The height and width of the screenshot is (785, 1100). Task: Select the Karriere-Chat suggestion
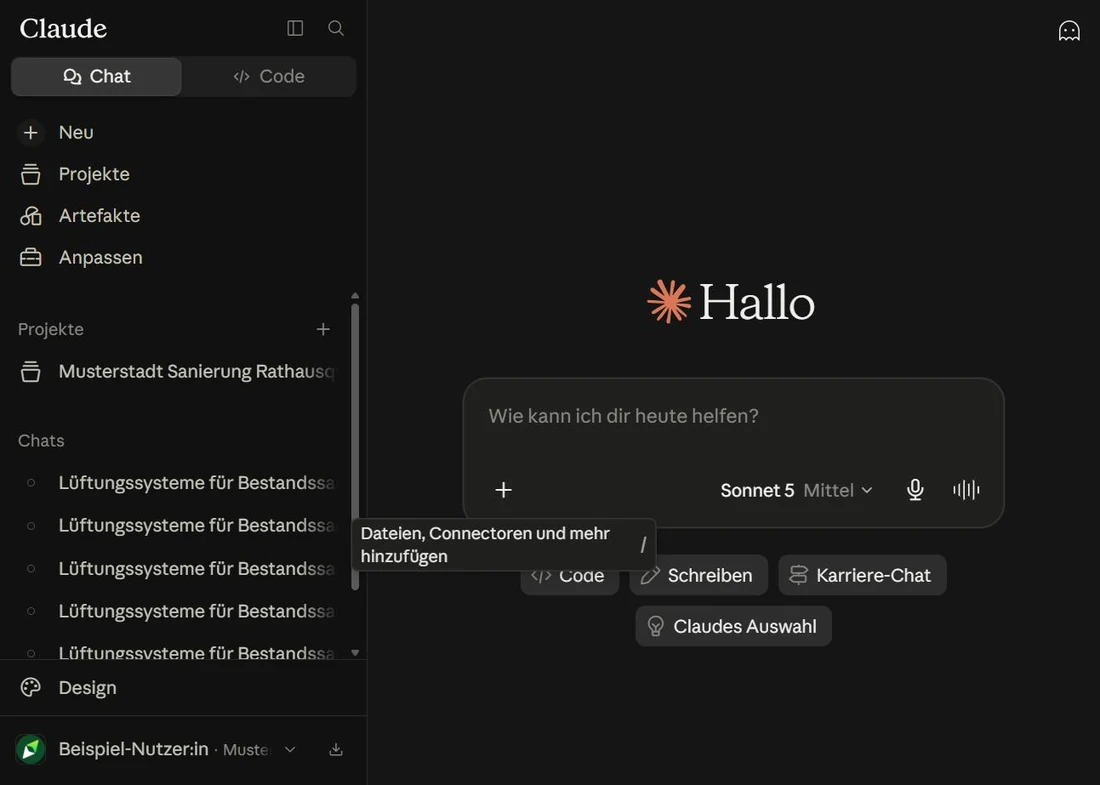point(862,575)
